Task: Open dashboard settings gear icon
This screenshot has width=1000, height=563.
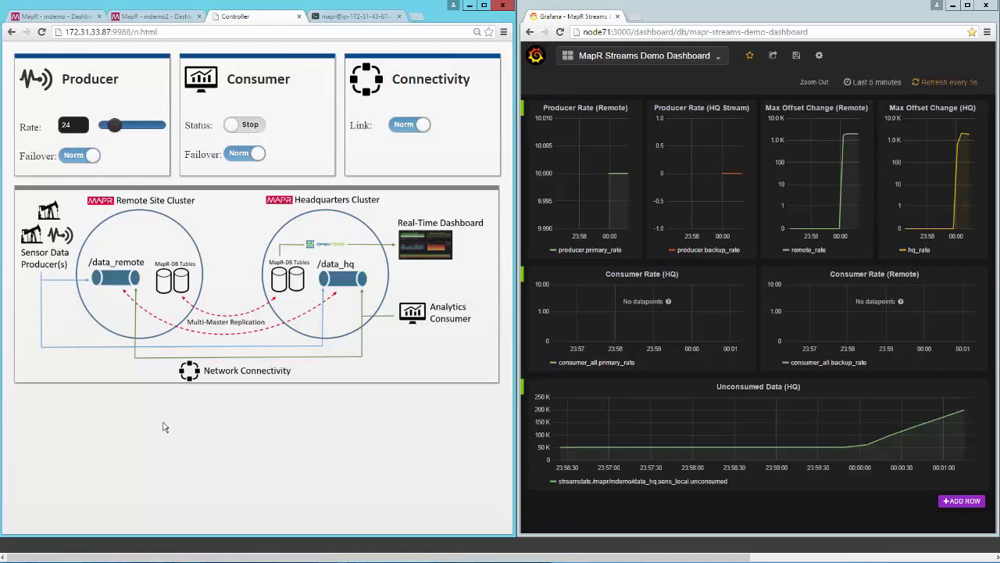Action: [819, 55]
